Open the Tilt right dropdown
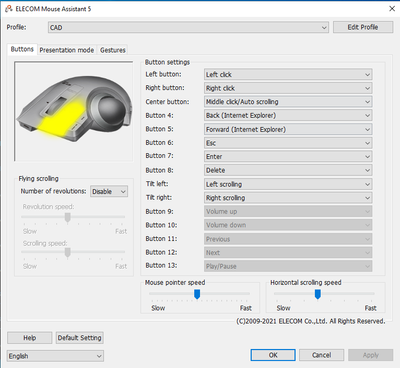 coord(288,198)
